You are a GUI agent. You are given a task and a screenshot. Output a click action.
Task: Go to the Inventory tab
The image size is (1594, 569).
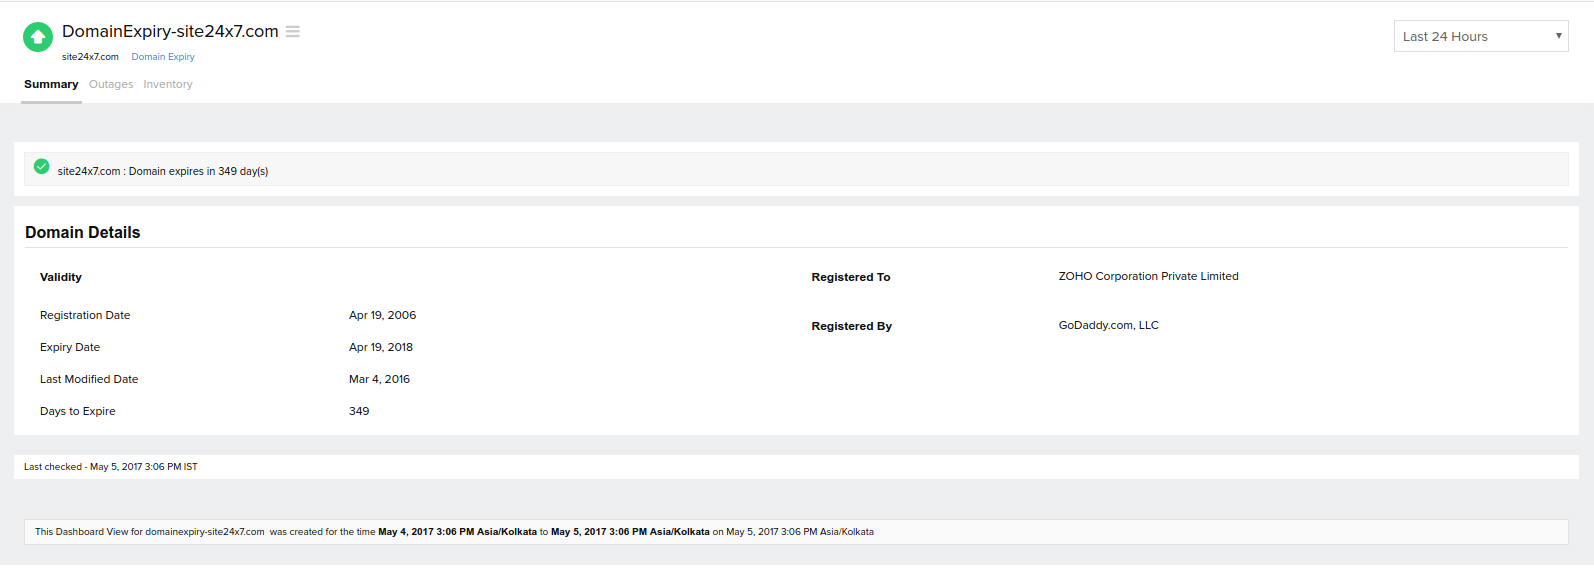pos(168,85)
